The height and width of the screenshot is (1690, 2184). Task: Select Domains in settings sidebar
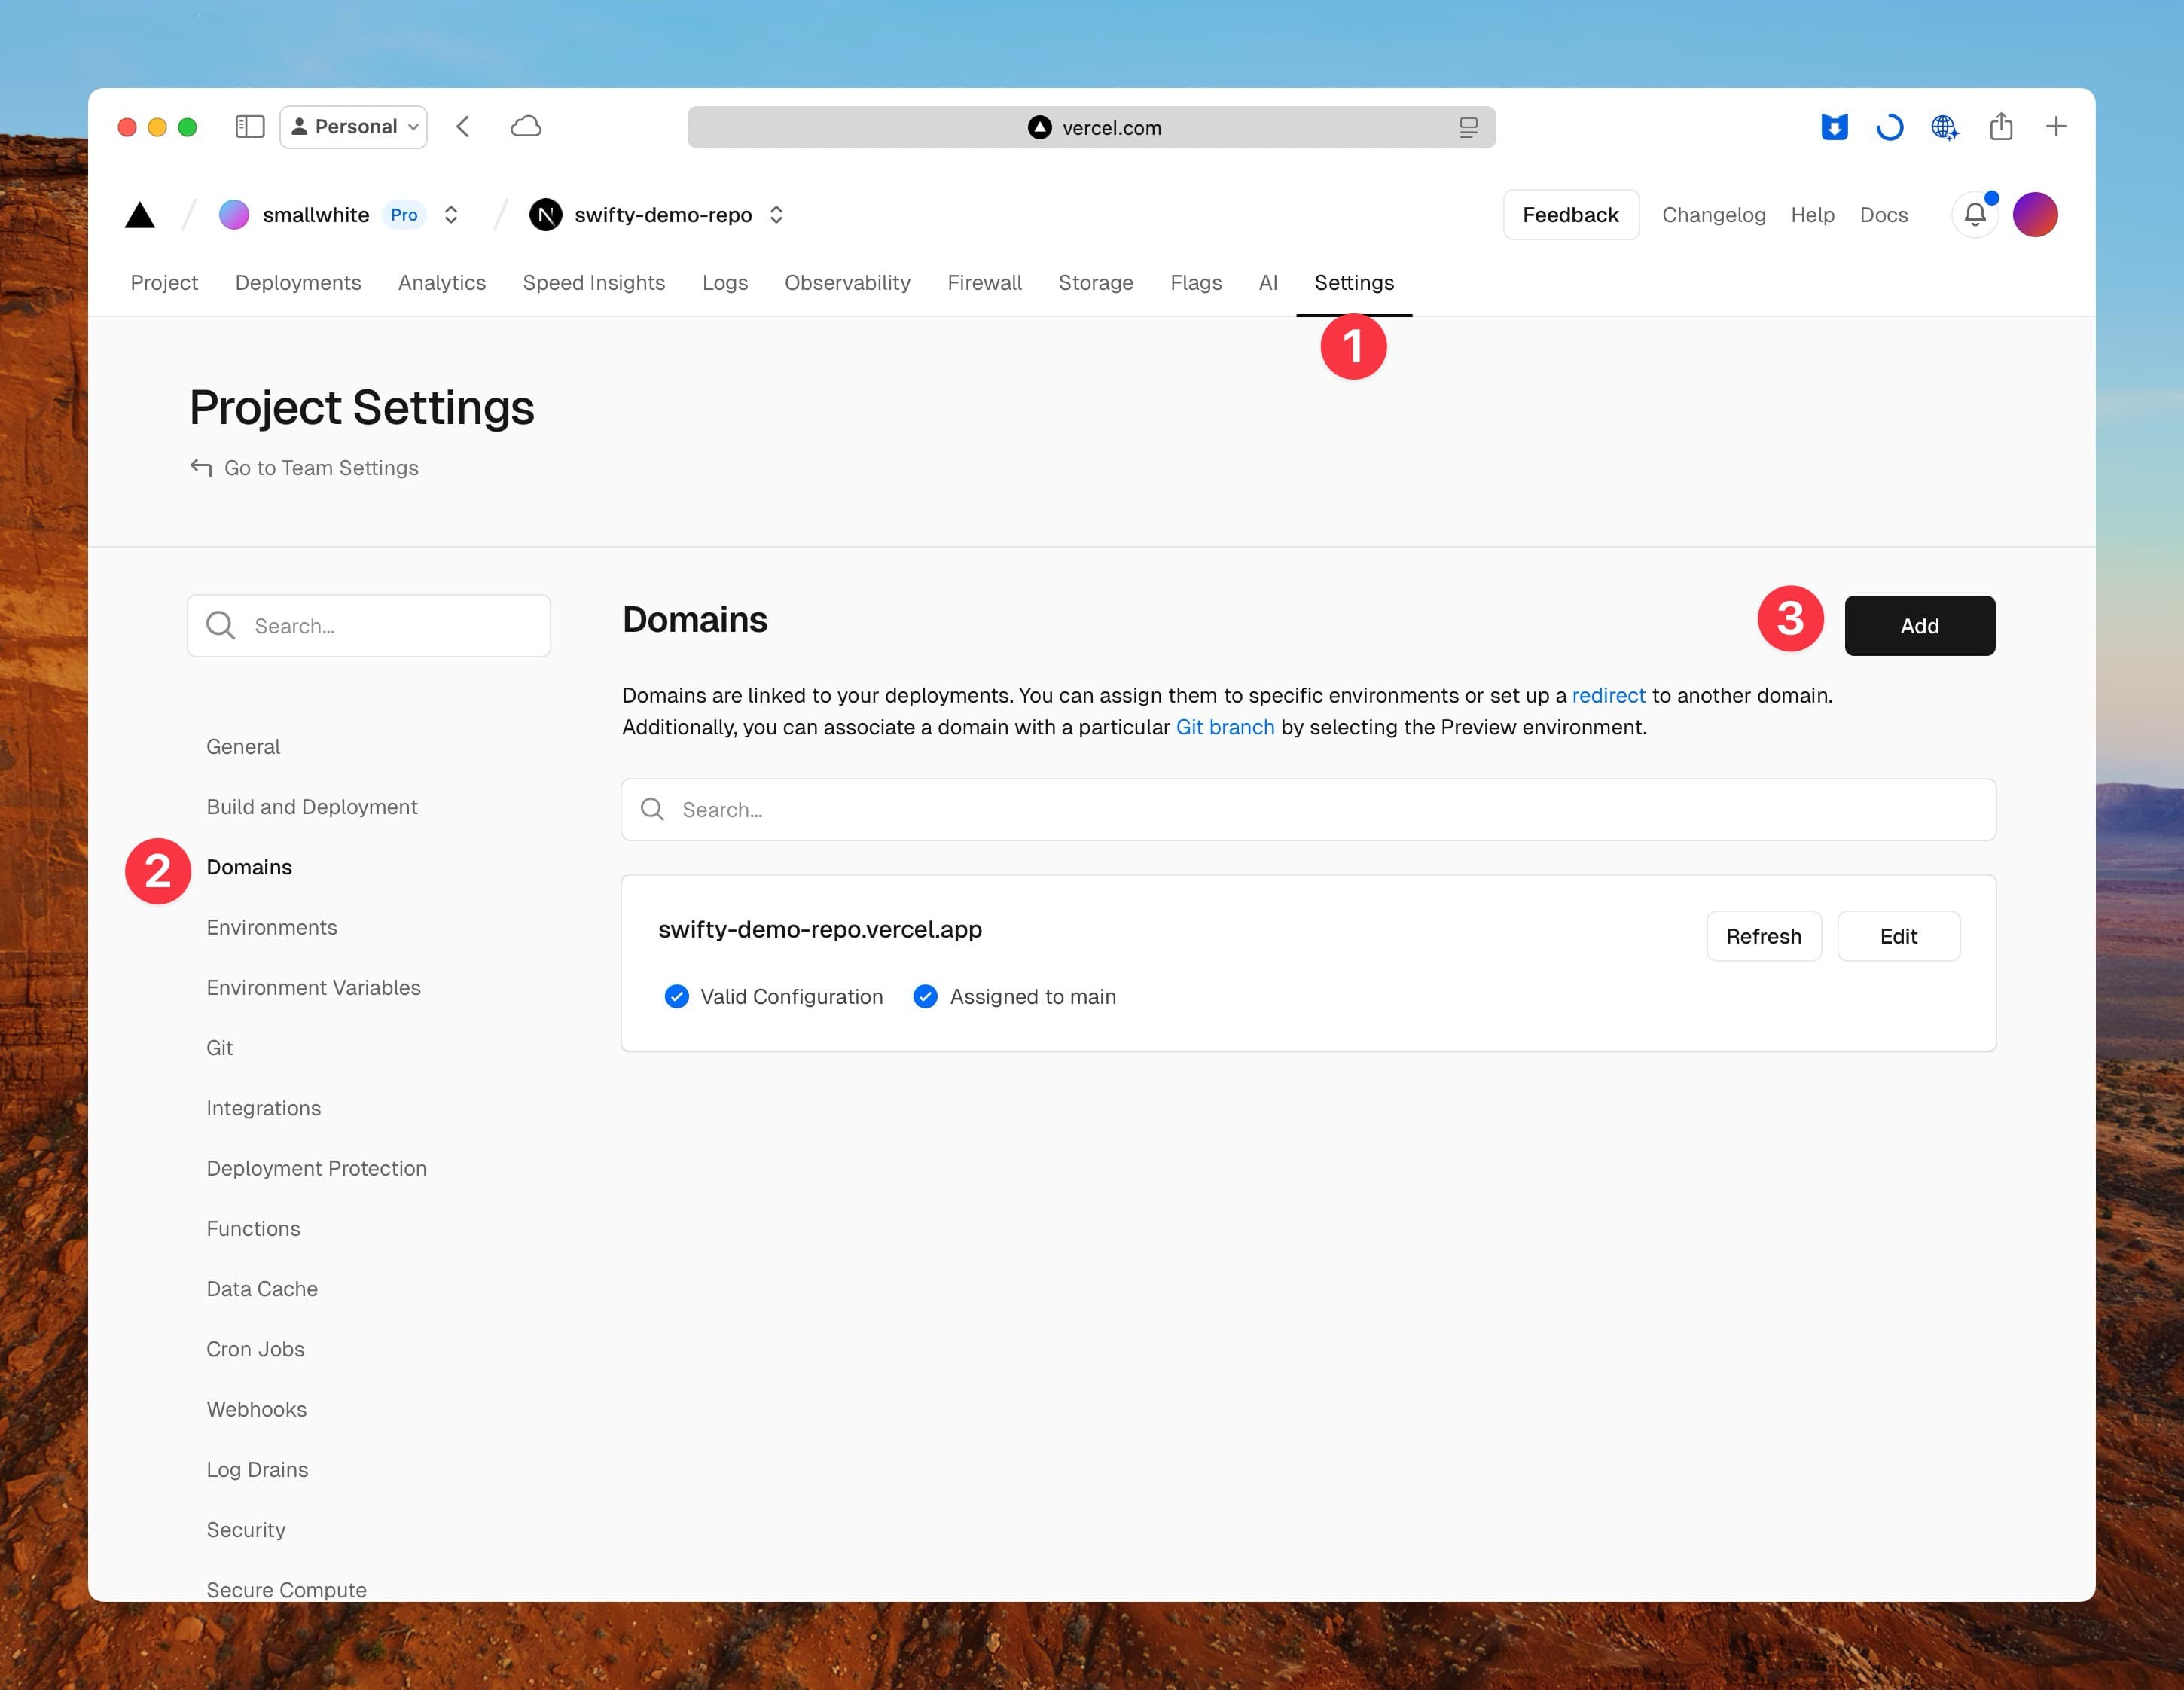pos(249,867)
